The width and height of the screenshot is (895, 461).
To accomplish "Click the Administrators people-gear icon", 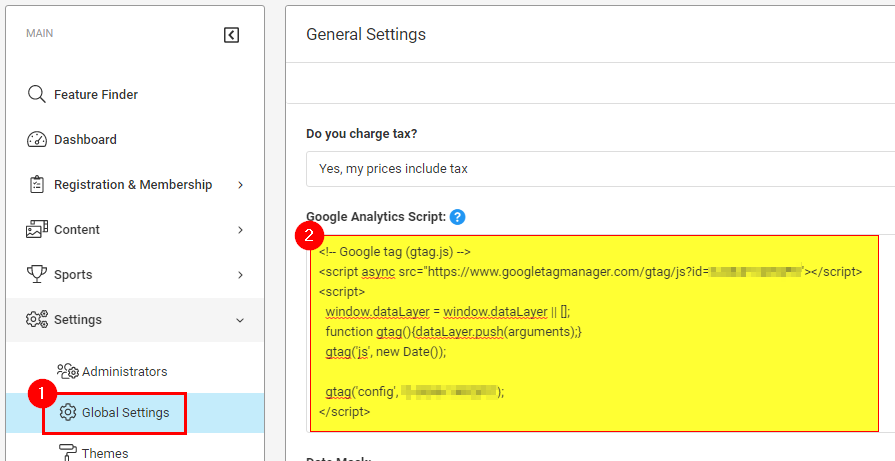I will coord(67,371).
